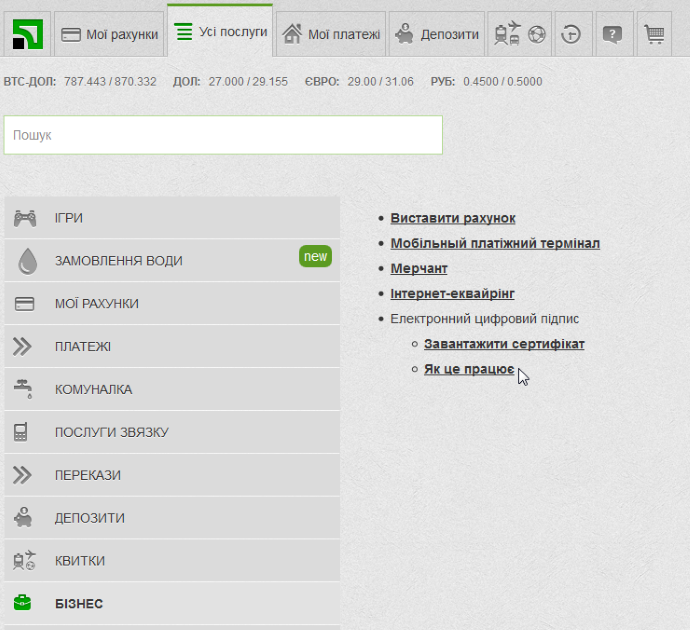Click the PrivatBank green logo
This screenshot has height=630, width=690.
pos(27,35)
